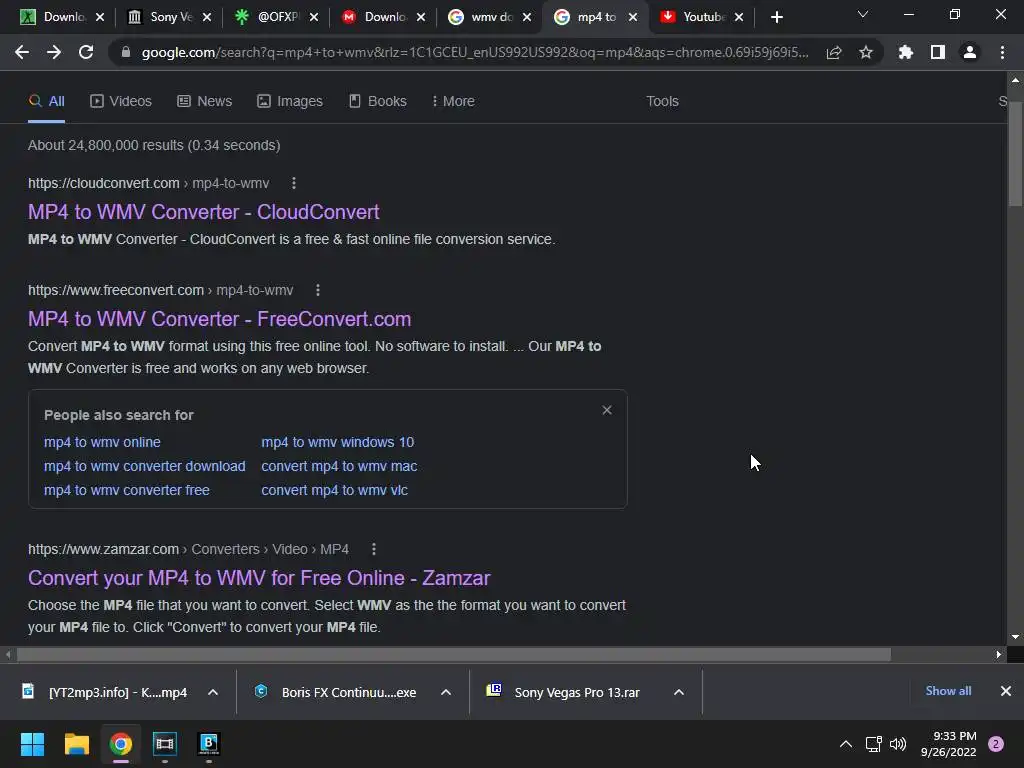This screenshot has height=768, width=1024.
Task: Click the address bar URL field
Action: (x=475, y=52)
